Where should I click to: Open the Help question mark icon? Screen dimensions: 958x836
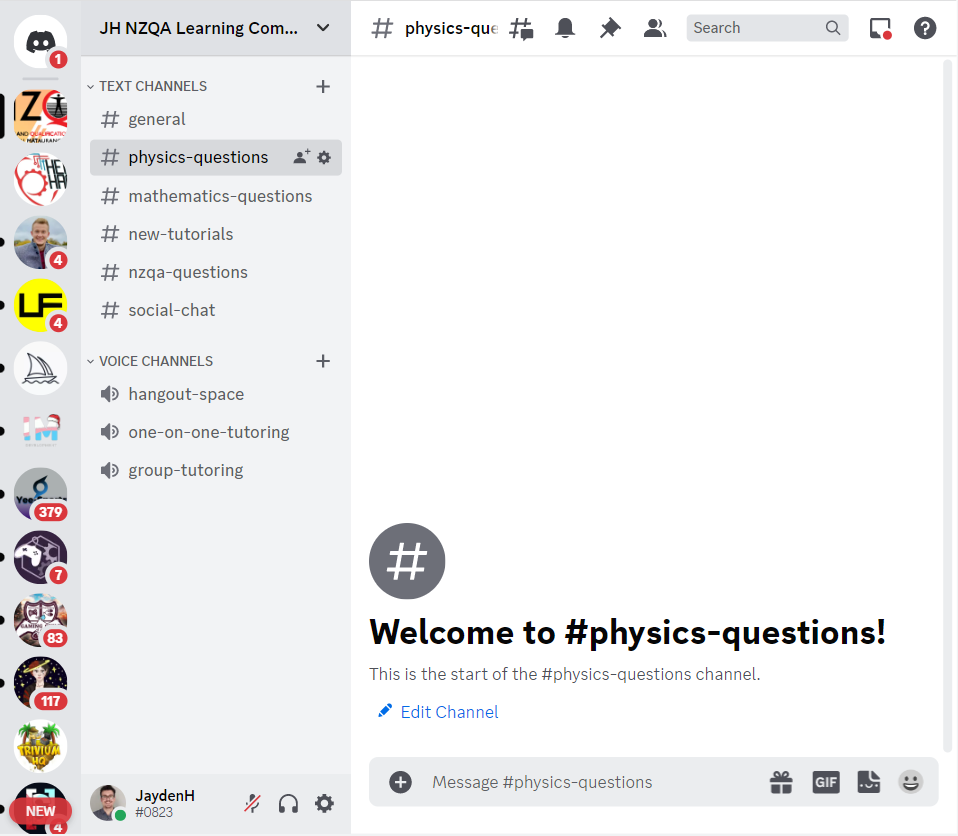coord(924,28)
